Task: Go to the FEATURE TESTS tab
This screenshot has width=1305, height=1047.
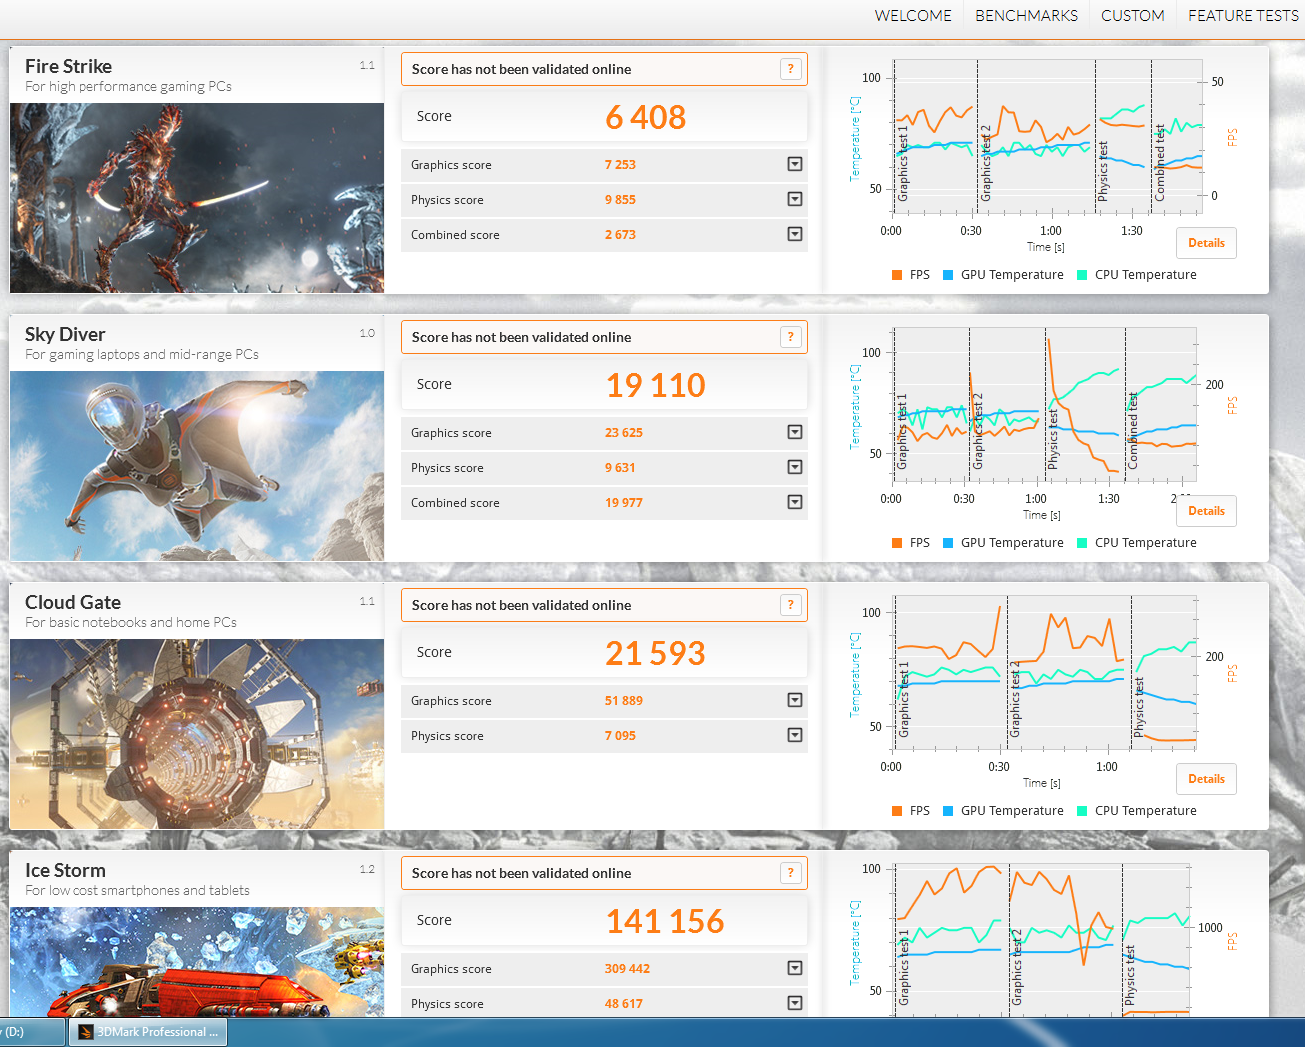Action: (x=1243, y=16)
